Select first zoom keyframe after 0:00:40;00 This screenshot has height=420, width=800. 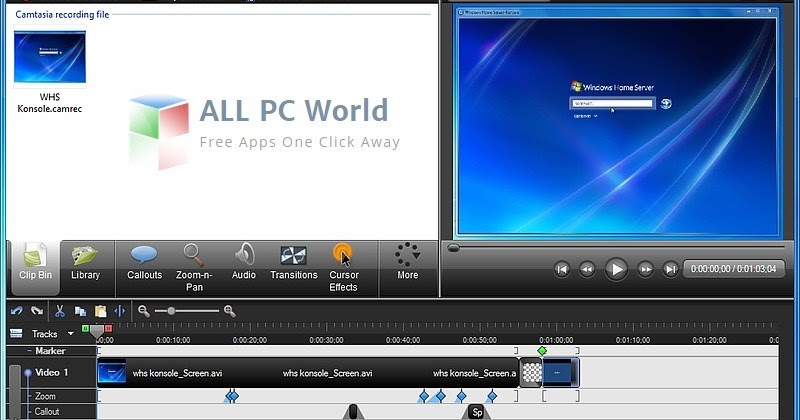[423, 396]
